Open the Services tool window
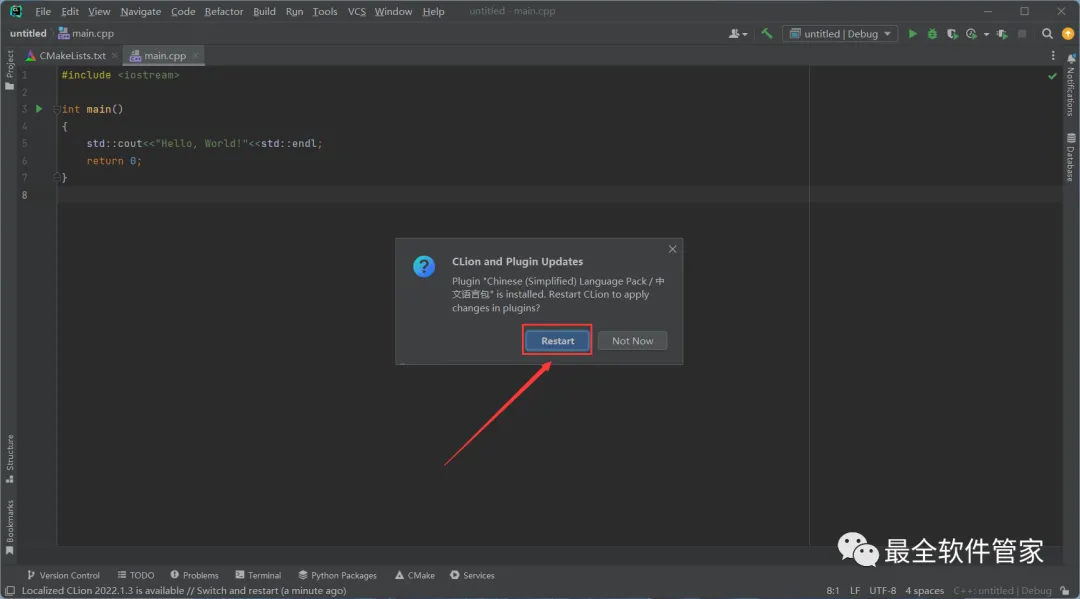The height and width of the screenshot is (599, 1080). coord(472,576)
